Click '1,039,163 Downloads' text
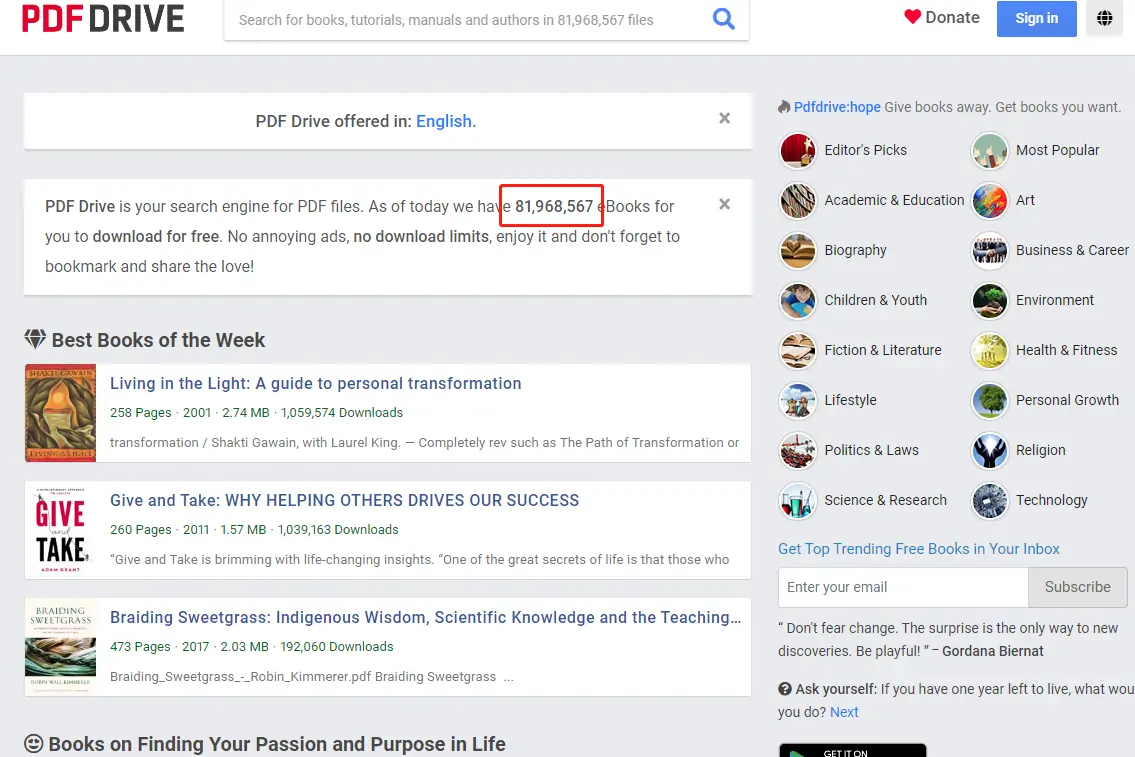 (x=338, y=530)
